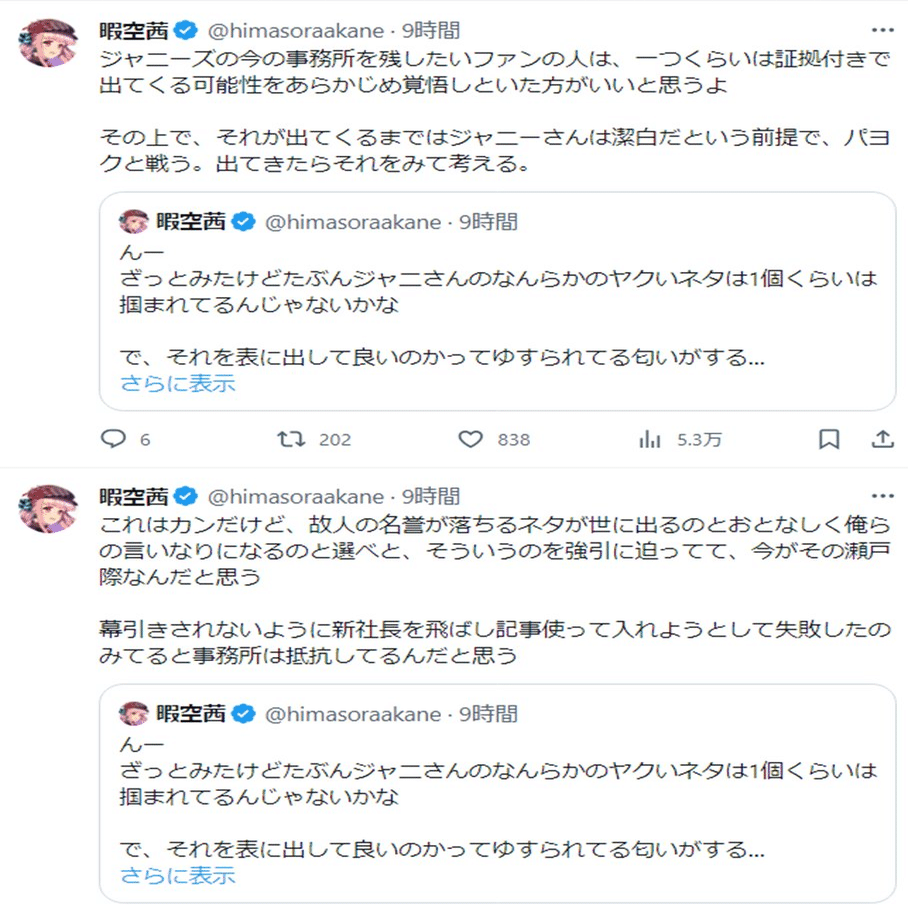Expand さらに表示 in second quoted tweet
This screenshot has width=908, height=908.
(x=178, y=875)
